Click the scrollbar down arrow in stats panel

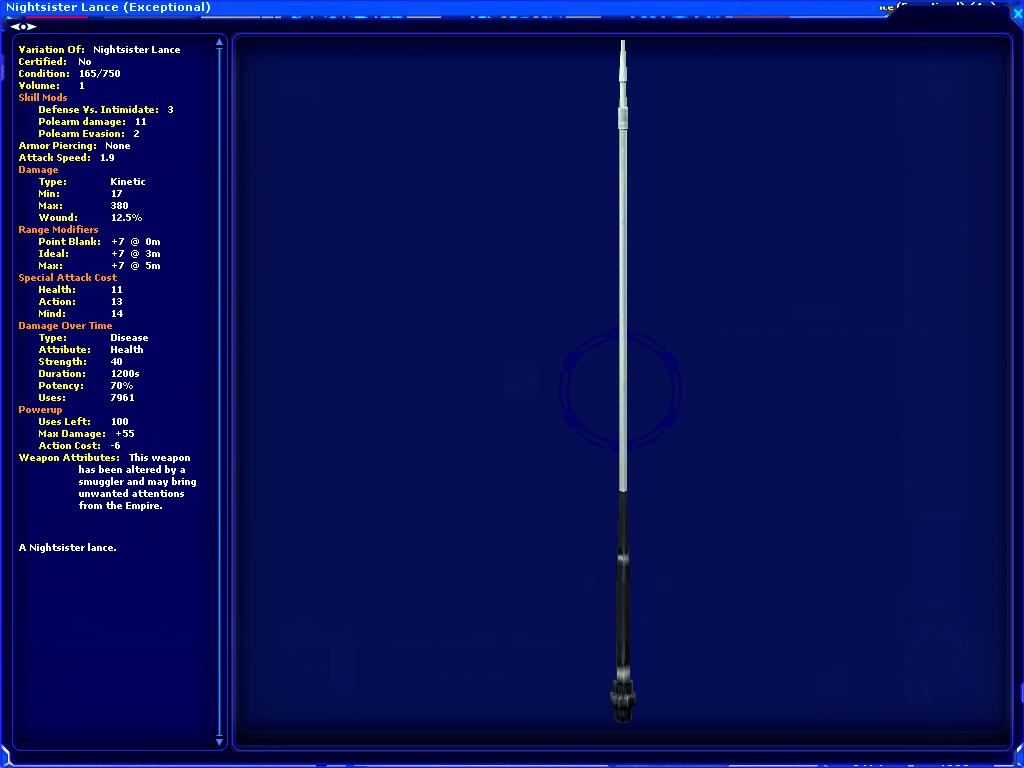point(219,741)
